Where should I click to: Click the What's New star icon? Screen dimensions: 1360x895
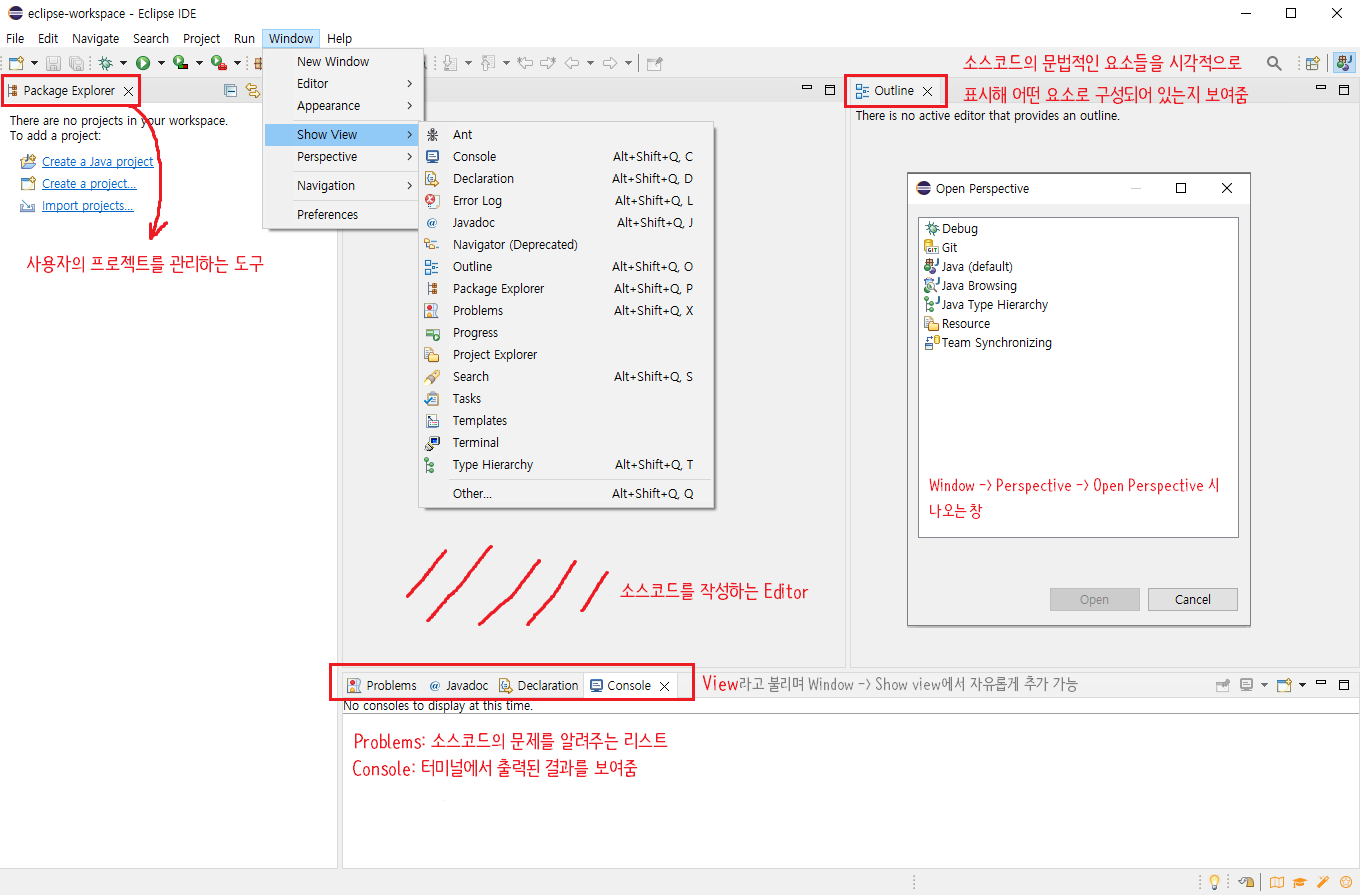[x=1346, y=882]
